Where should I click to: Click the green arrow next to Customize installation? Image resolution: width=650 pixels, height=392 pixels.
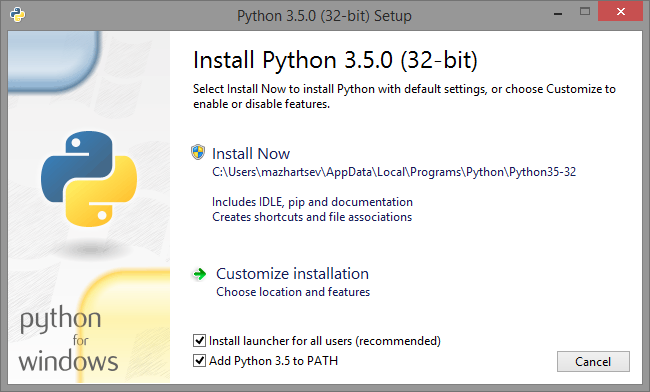click(x=199, y=274)
